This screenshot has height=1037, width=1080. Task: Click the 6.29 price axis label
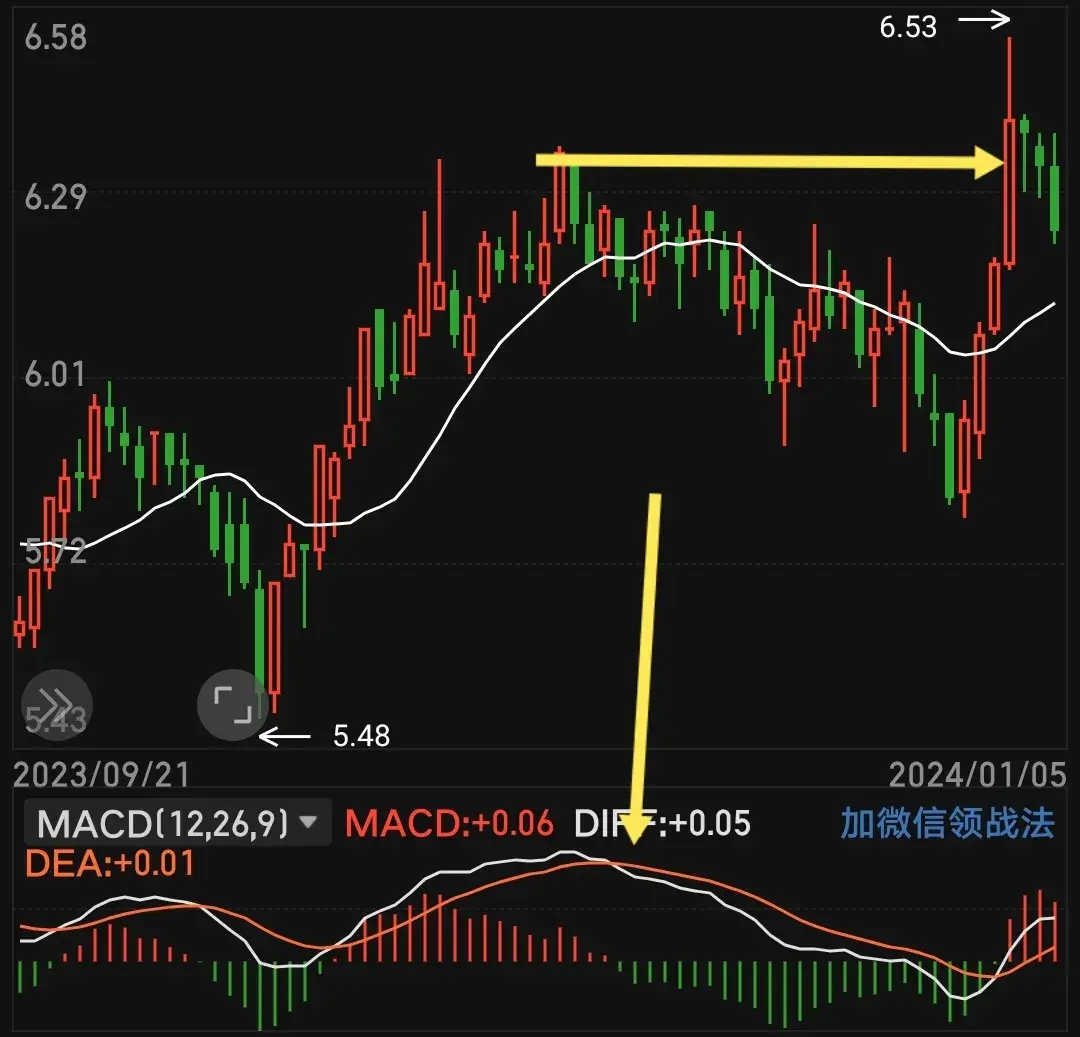56,198
